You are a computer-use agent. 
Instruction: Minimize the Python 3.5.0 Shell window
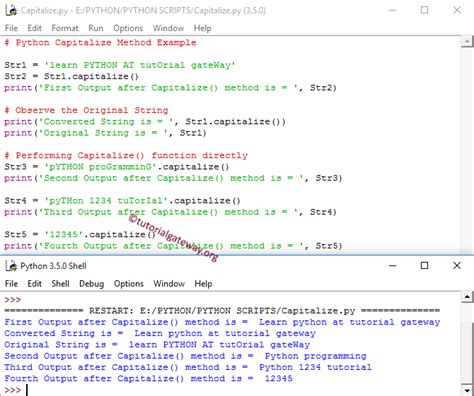tap(393, 266)
